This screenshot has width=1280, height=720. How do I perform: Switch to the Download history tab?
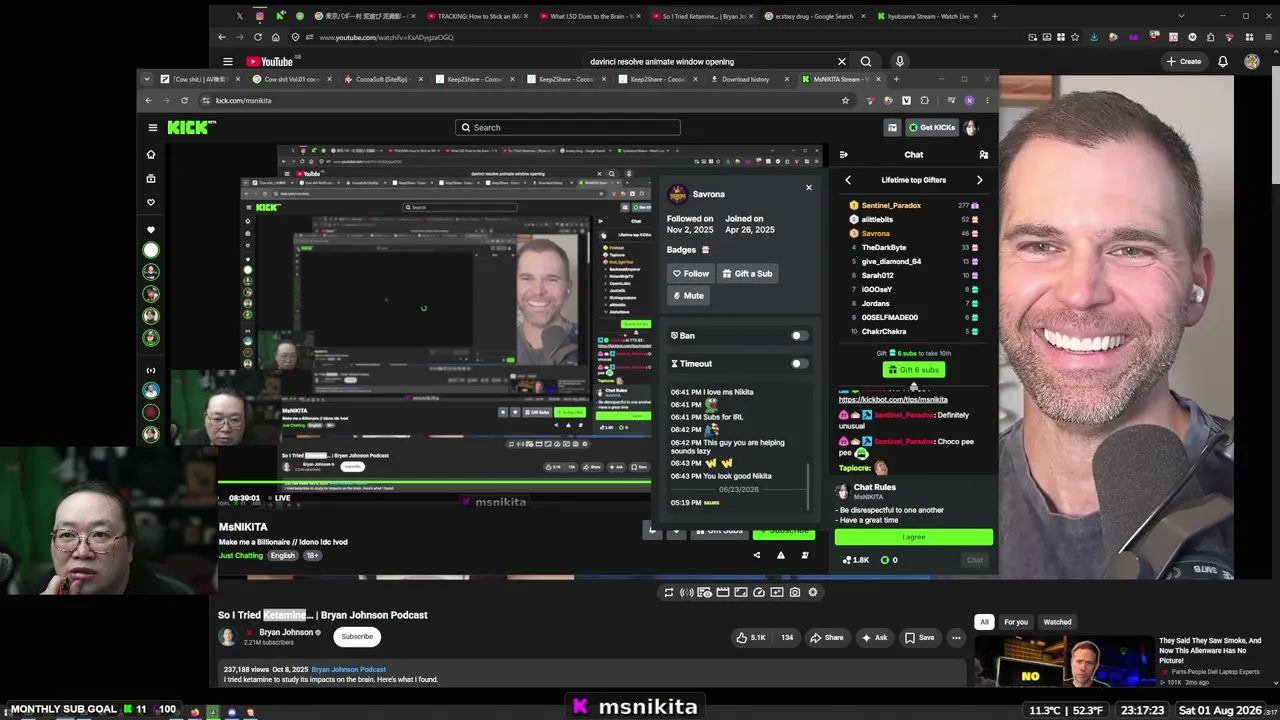(749, 79)
